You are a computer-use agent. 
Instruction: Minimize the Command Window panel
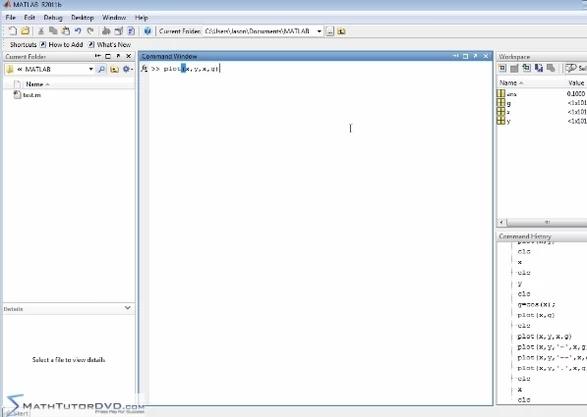(455, 56)
